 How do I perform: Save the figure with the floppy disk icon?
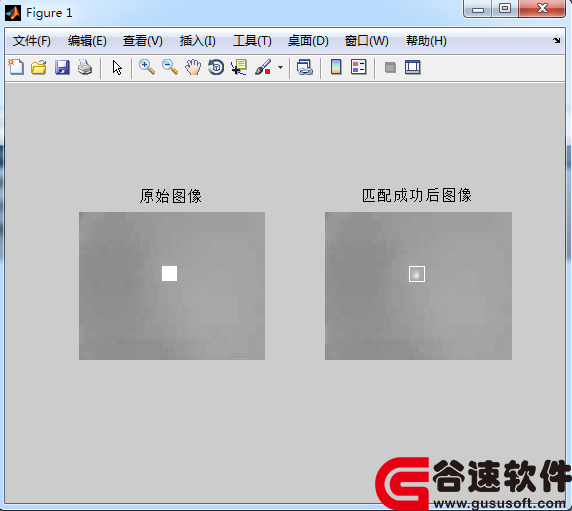click(62, 67)
